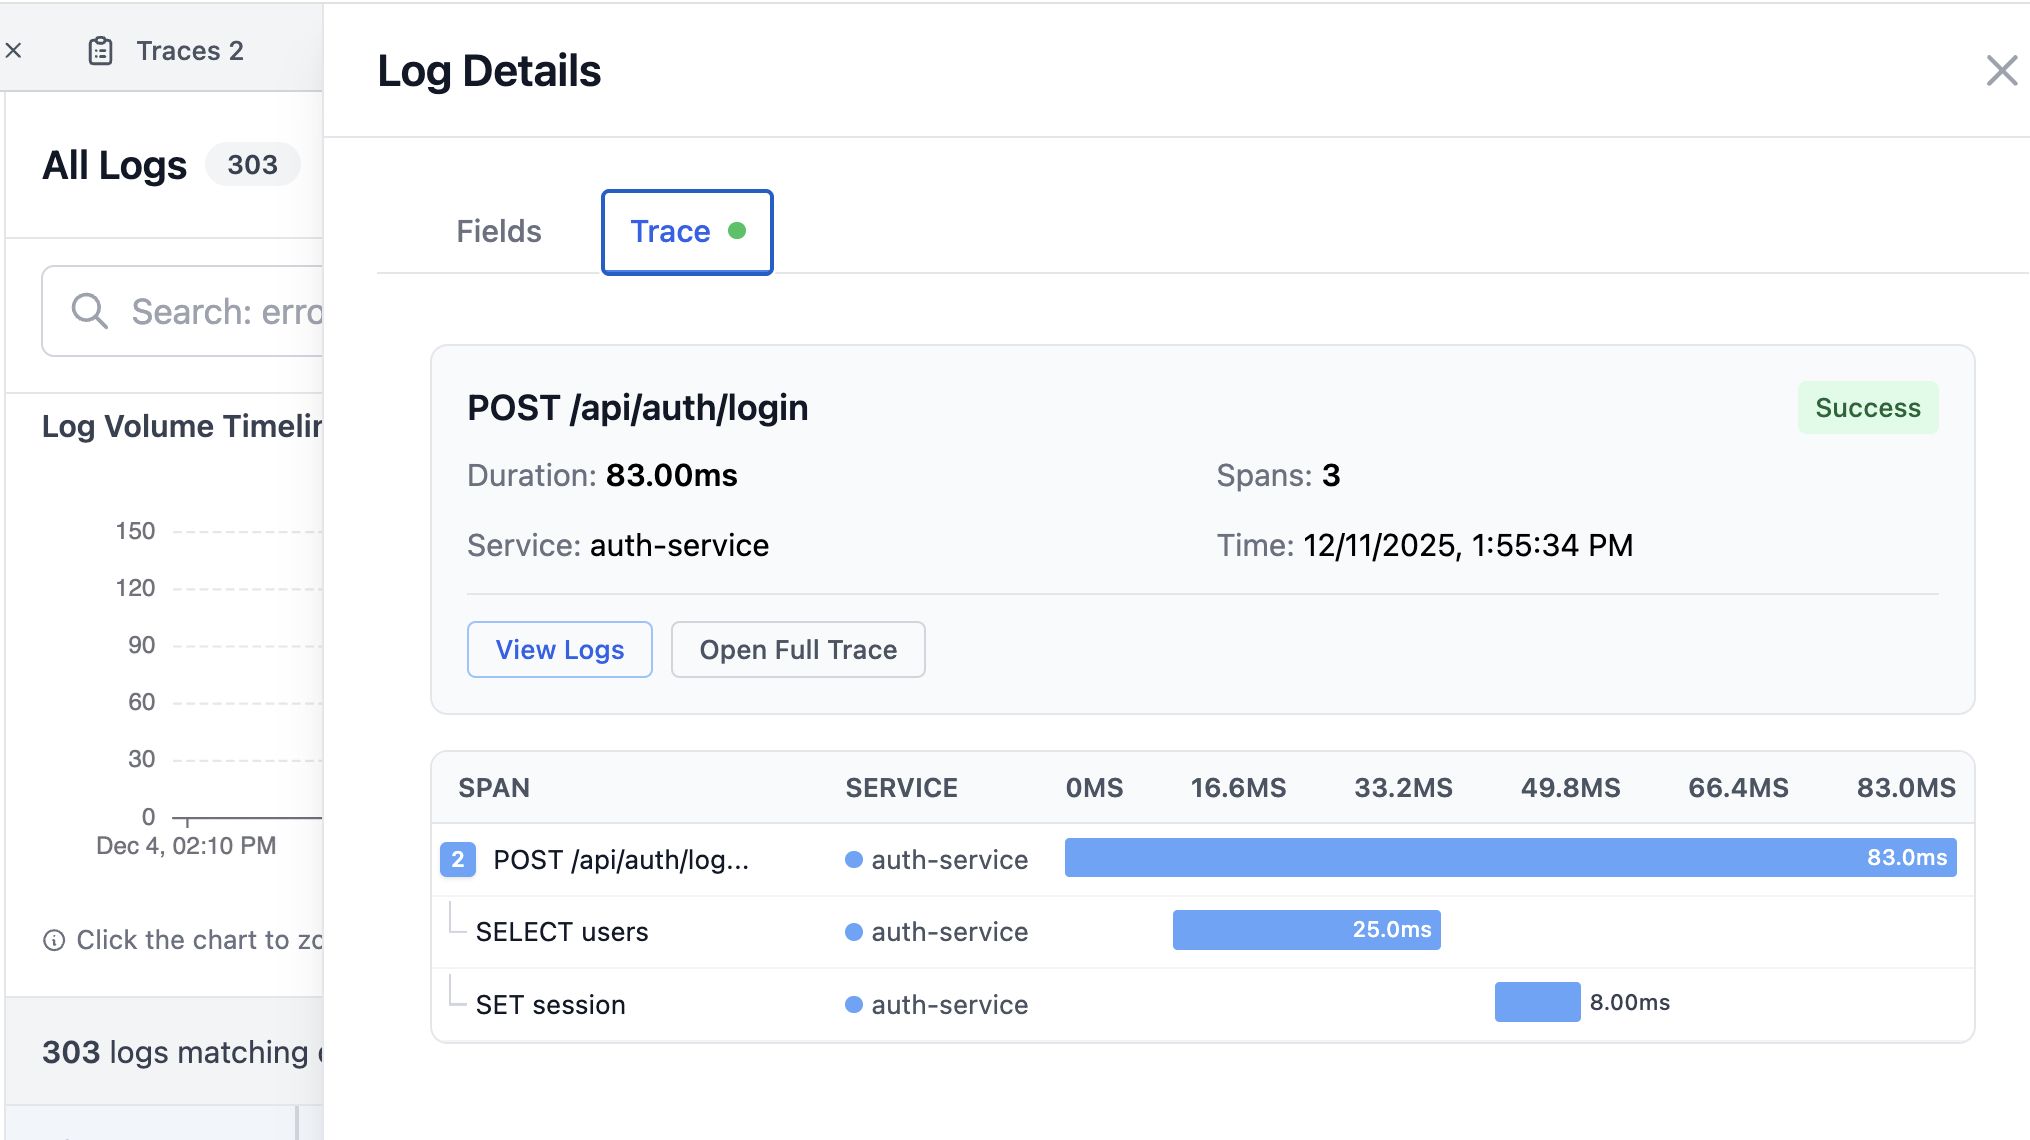The width and height of the screenshot is (2030, 1140).
Task: Close the Log Details panel
Action: 2001,70
